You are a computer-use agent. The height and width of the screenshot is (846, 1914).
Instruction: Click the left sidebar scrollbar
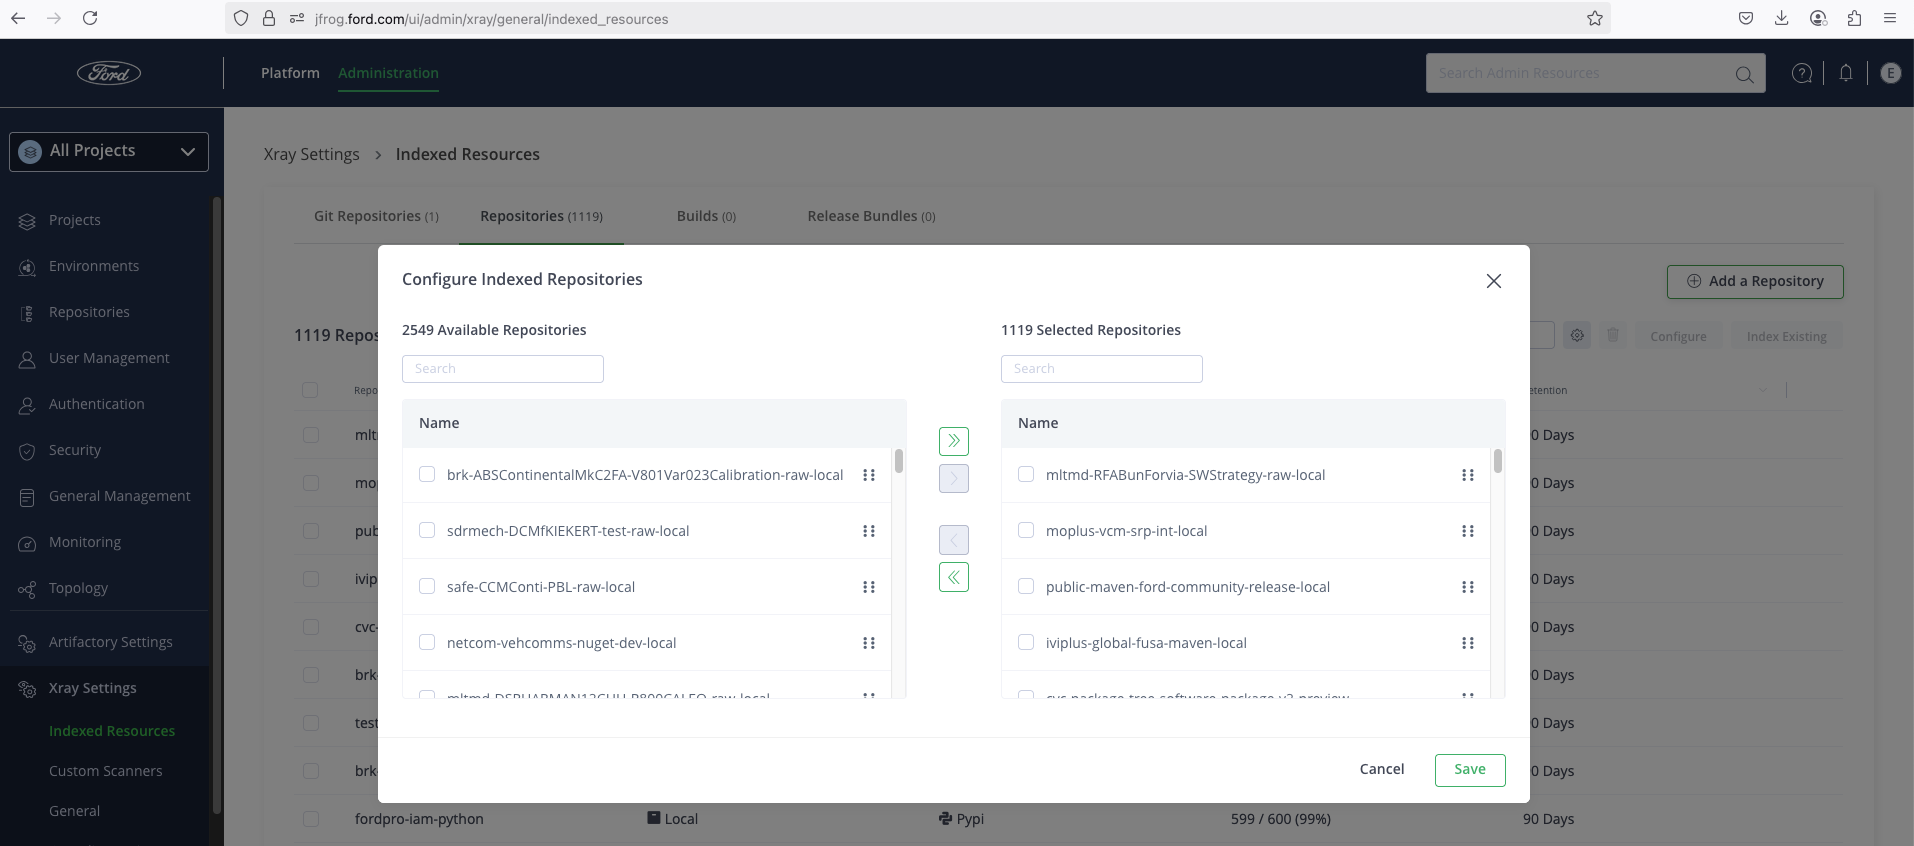click(x=216, y=505)
